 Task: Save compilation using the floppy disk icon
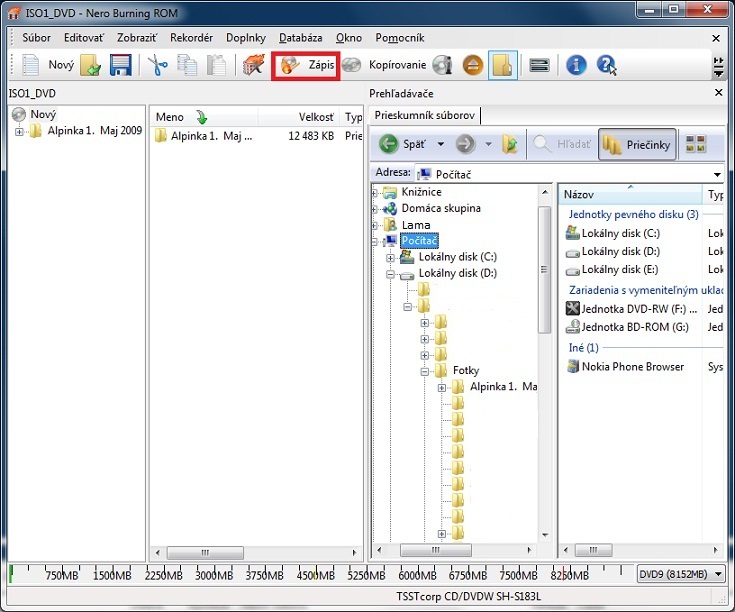coord(120,65)
